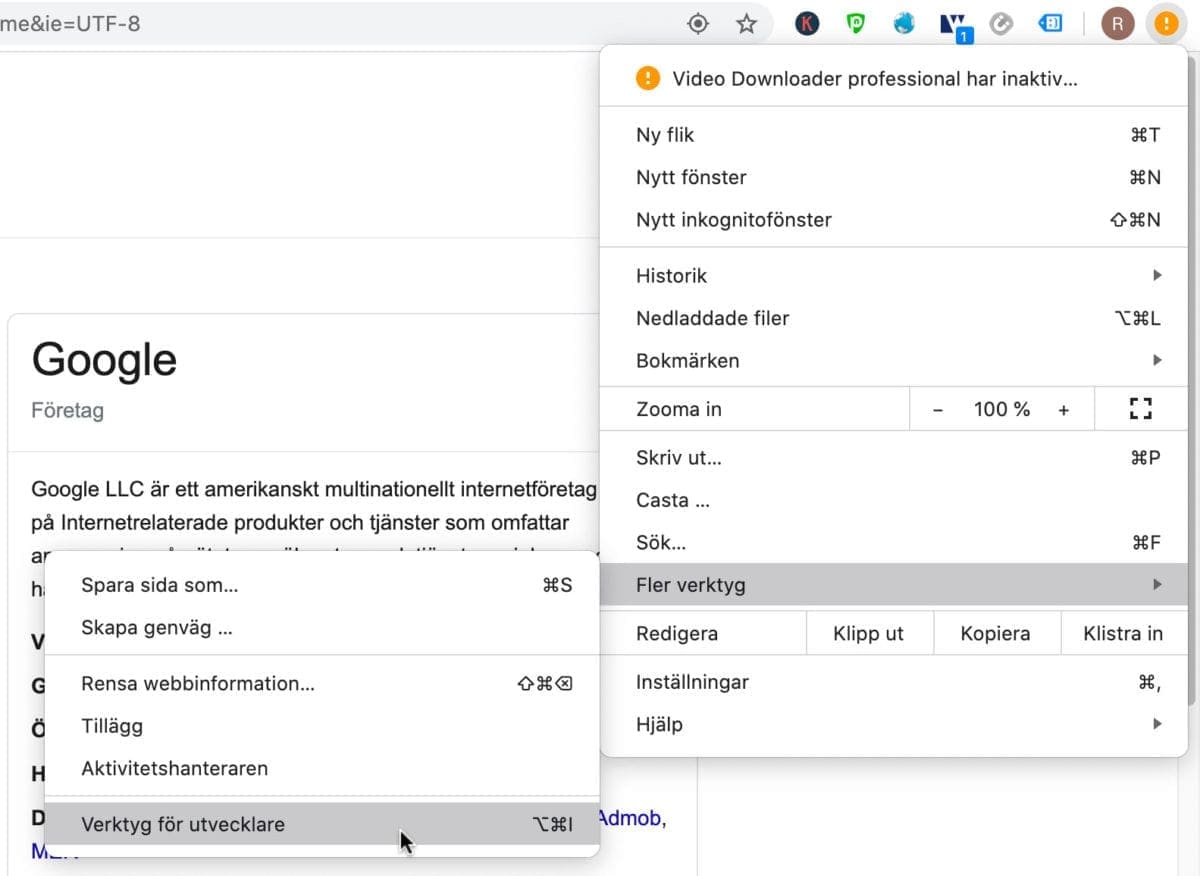Open the W extension with badge 1

(955, 26)
